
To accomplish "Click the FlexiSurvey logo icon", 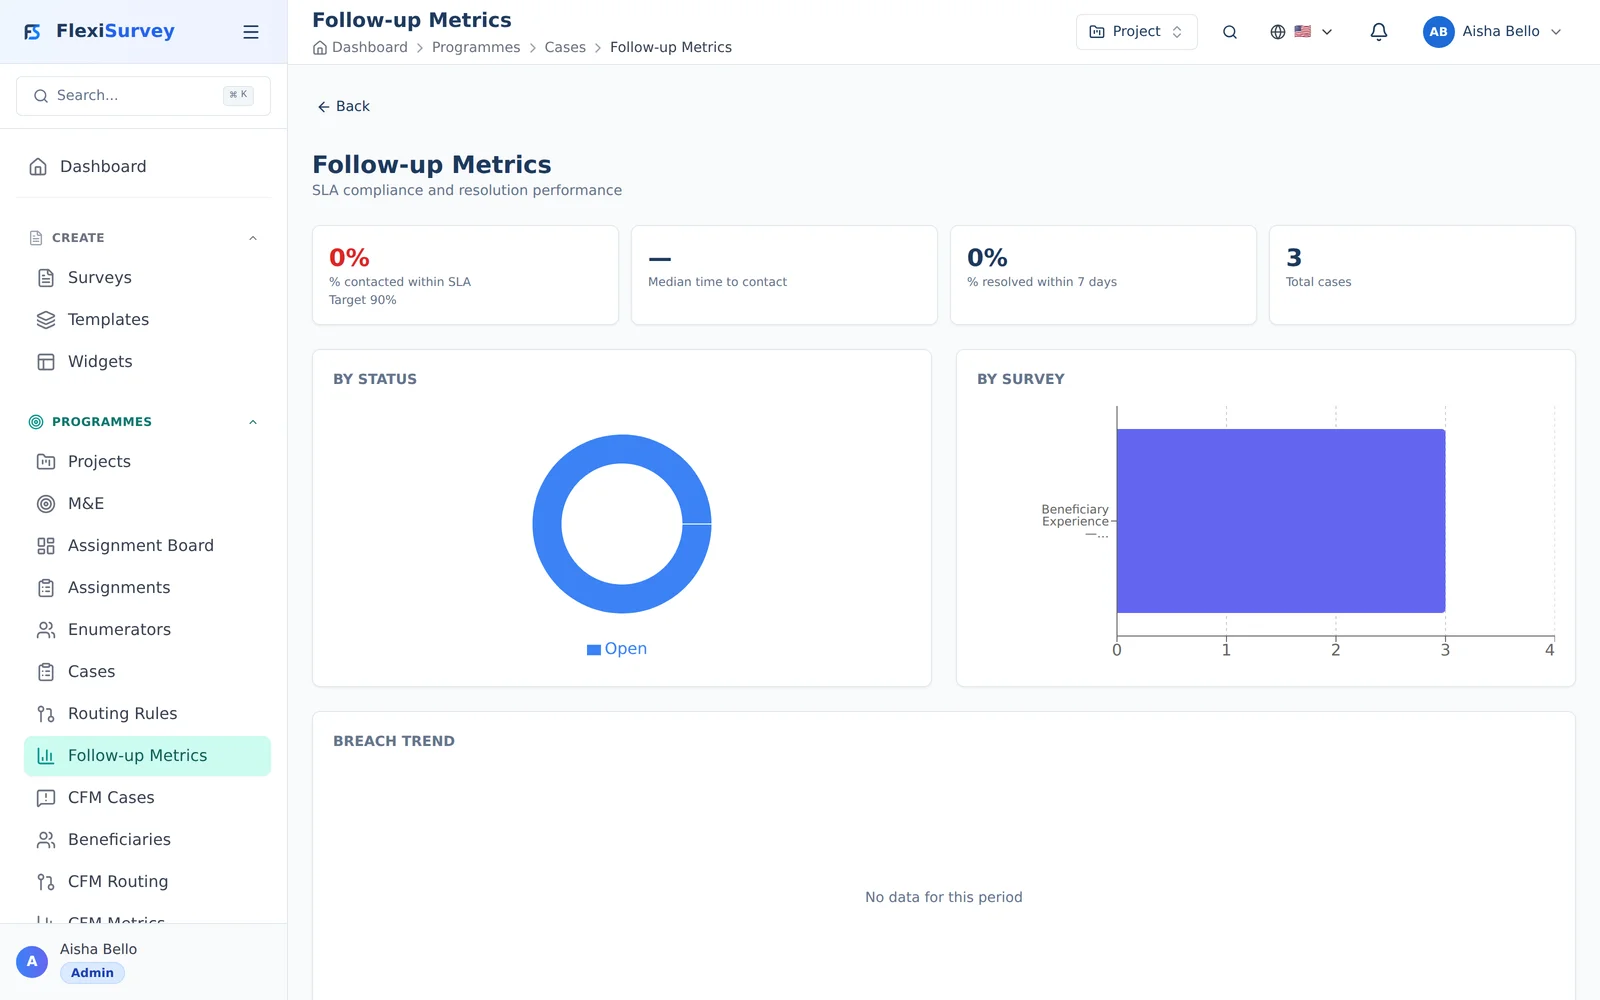I will pyautogui.click(x=33, y=32).
